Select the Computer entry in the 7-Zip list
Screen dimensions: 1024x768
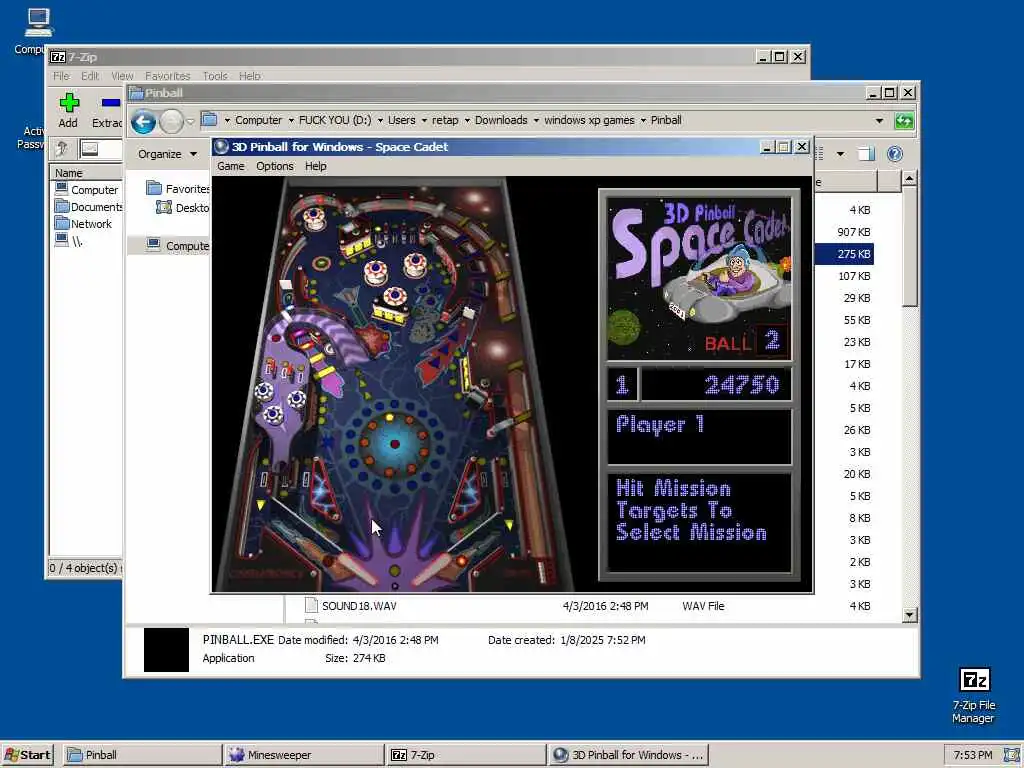point(87,189)
